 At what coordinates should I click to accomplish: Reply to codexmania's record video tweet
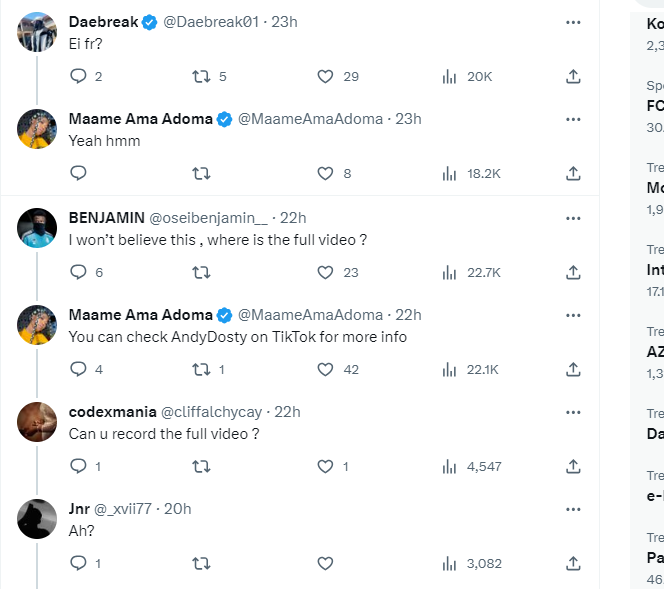pyautogui.click(x=79, y=466)
